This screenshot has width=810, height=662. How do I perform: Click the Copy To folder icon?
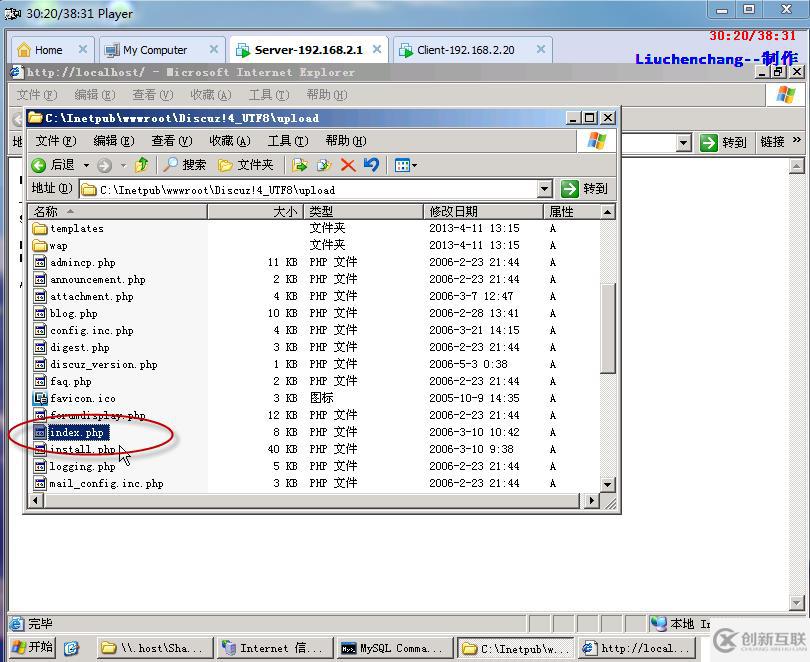324,165
